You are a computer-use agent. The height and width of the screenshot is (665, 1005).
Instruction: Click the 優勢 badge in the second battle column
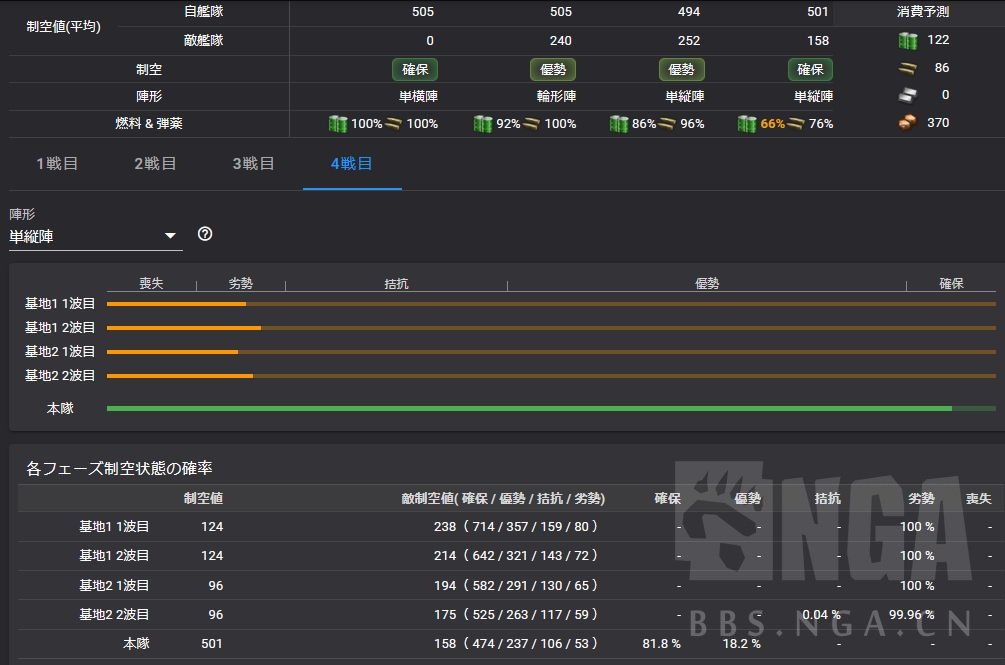[553, 70]
